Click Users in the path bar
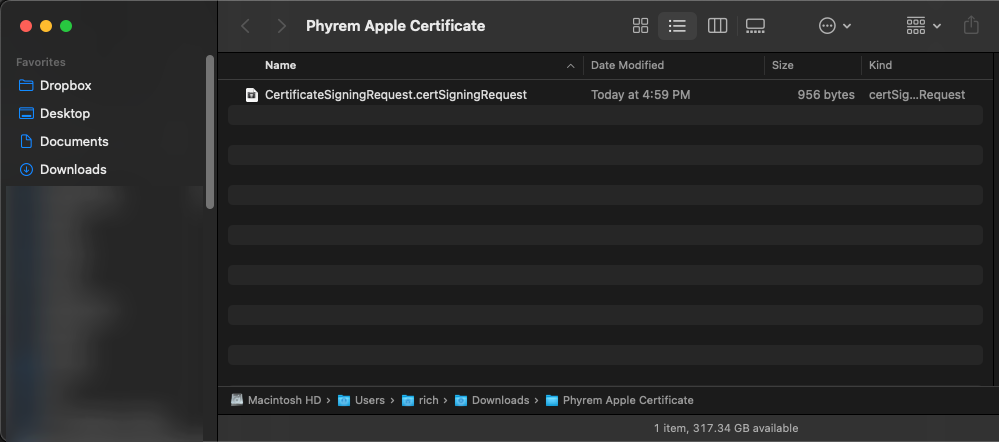Viewport: 999px width, 442px height. 369,400
